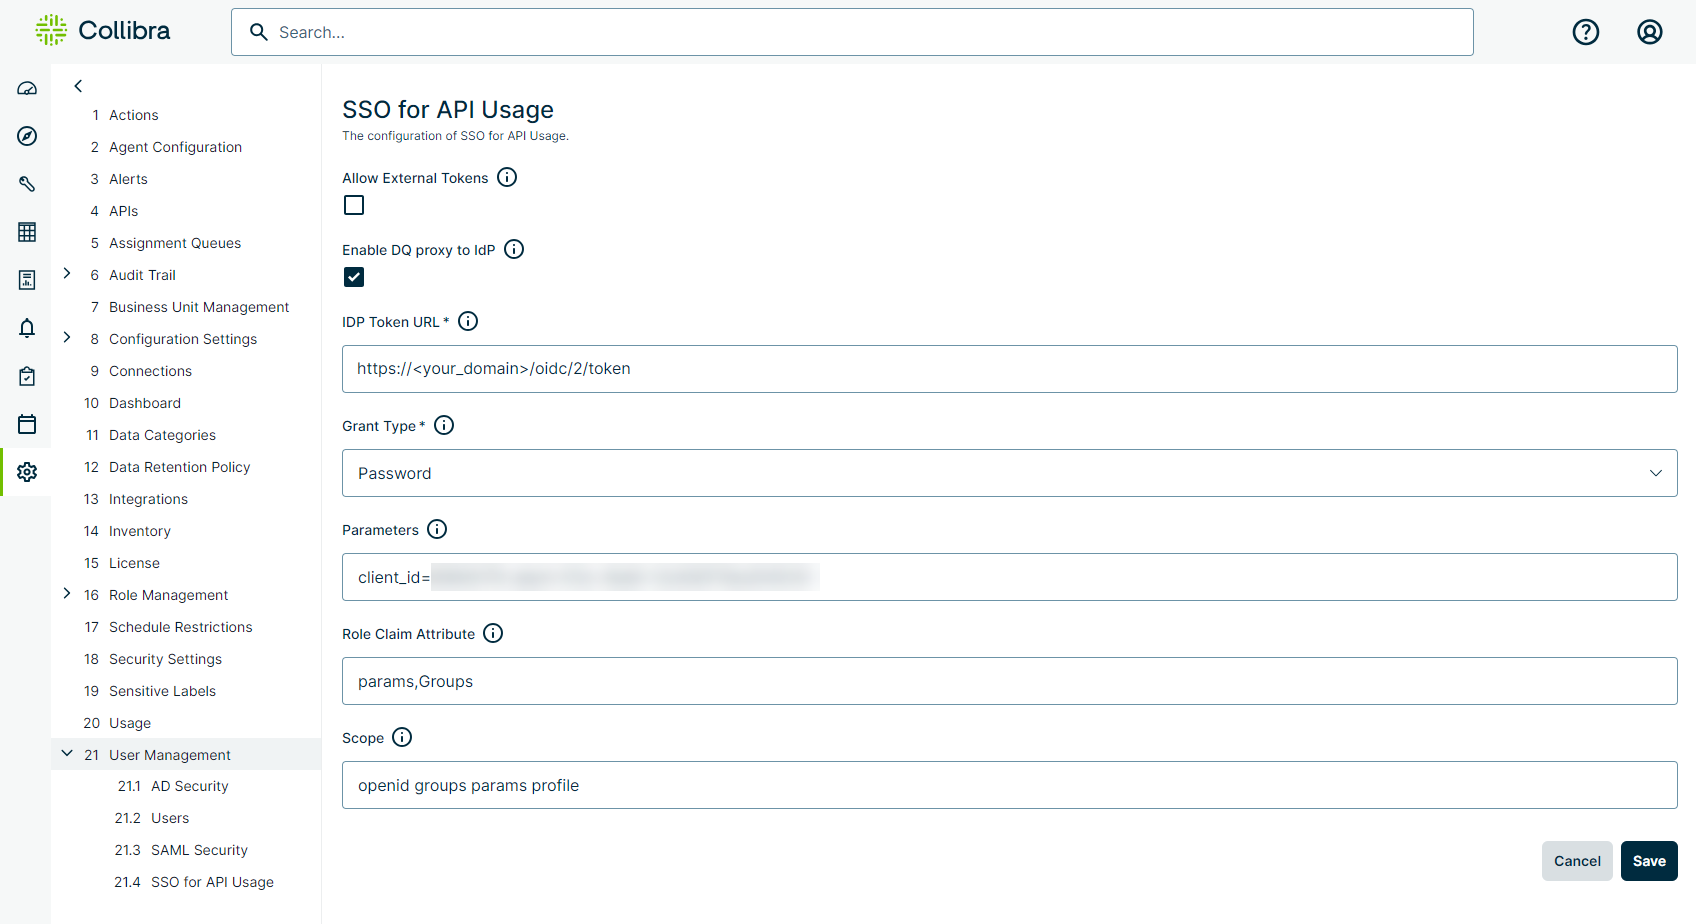
Task: Expand the Audit Trail section
Action: click(x=67, y=273)
